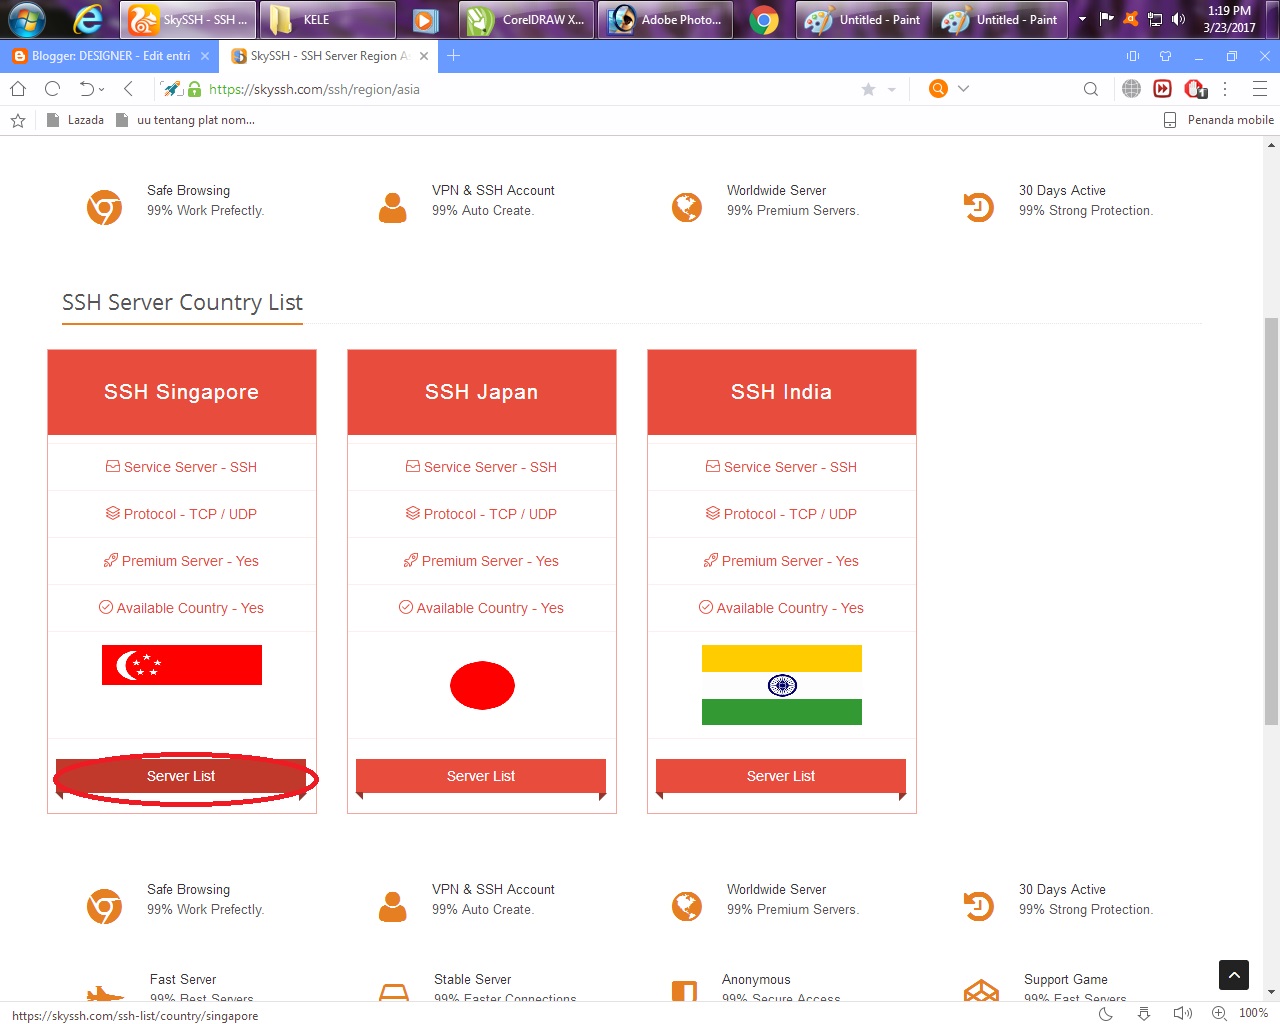Switch to the Blogger DESIGNER tab
The width and height of the screenshot is (1280, 1024).
[x=110, y=56]
